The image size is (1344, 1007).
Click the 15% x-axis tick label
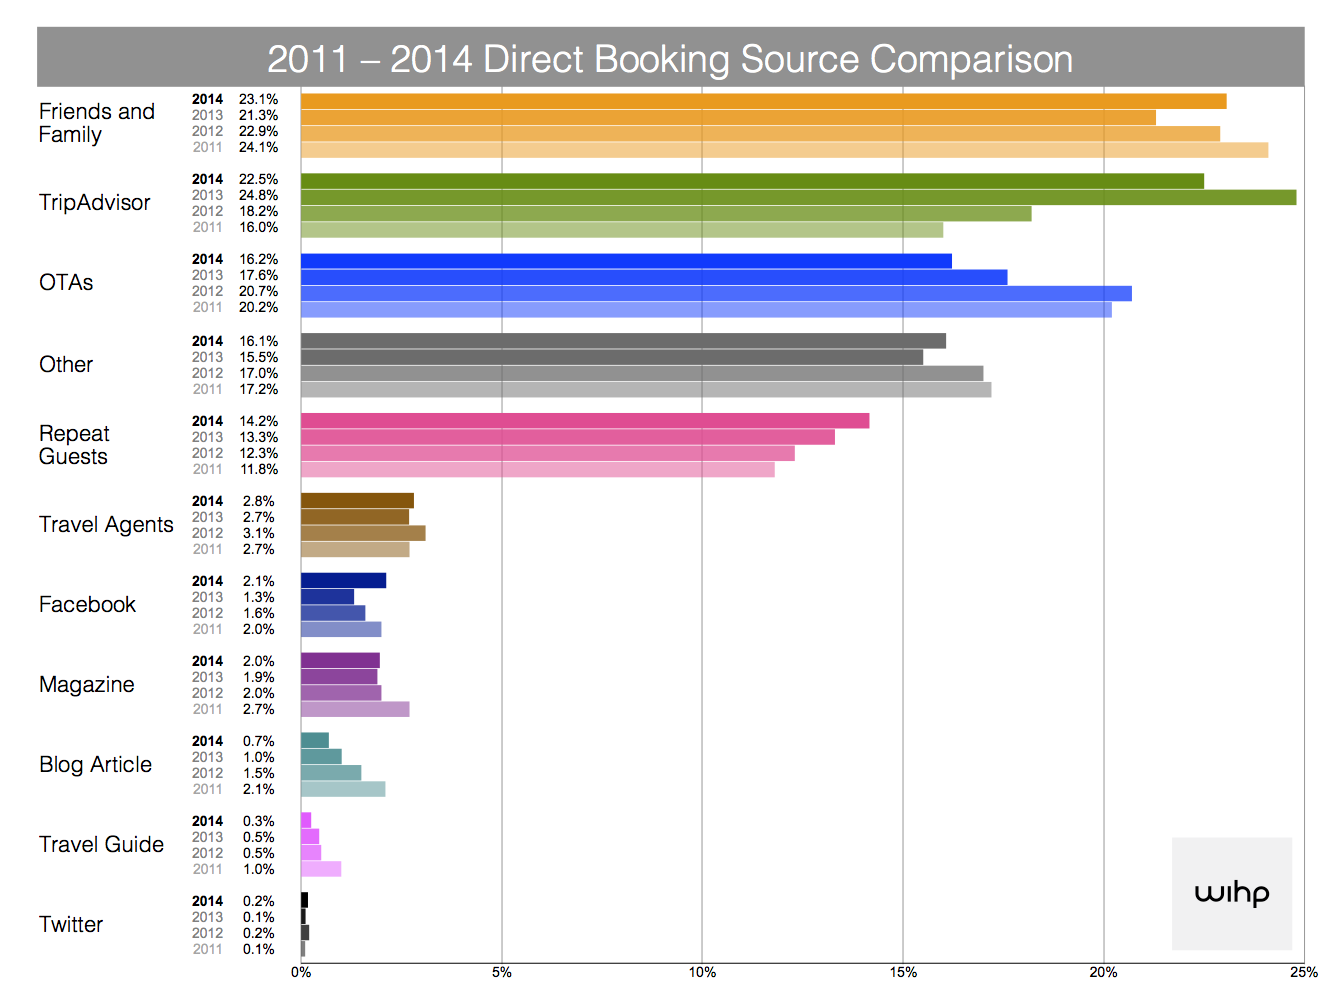pos(903,972)
